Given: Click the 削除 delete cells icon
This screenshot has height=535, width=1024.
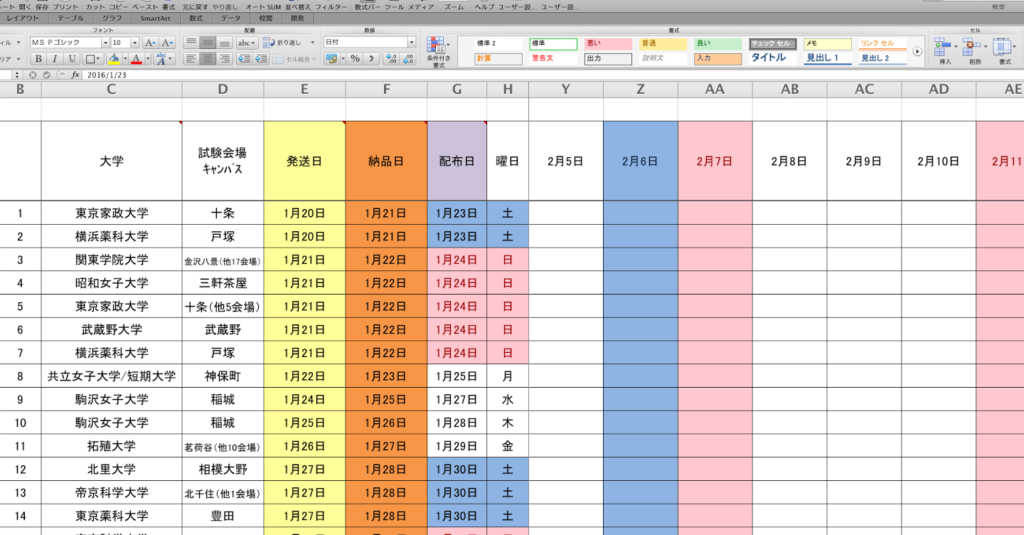Looking at the screenshot, I should [x=974, y=51].
